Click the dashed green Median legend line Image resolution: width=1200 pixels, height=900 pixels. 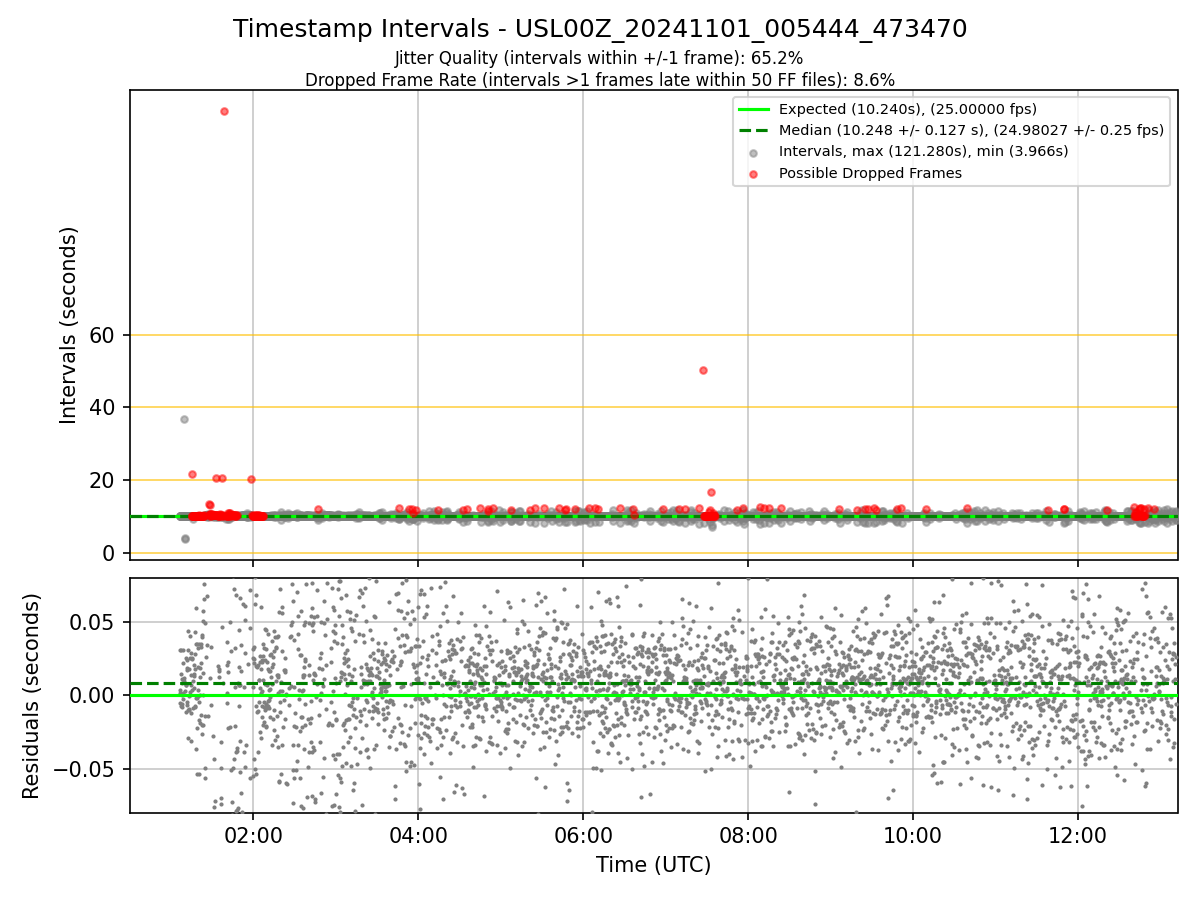click(754, 130)
